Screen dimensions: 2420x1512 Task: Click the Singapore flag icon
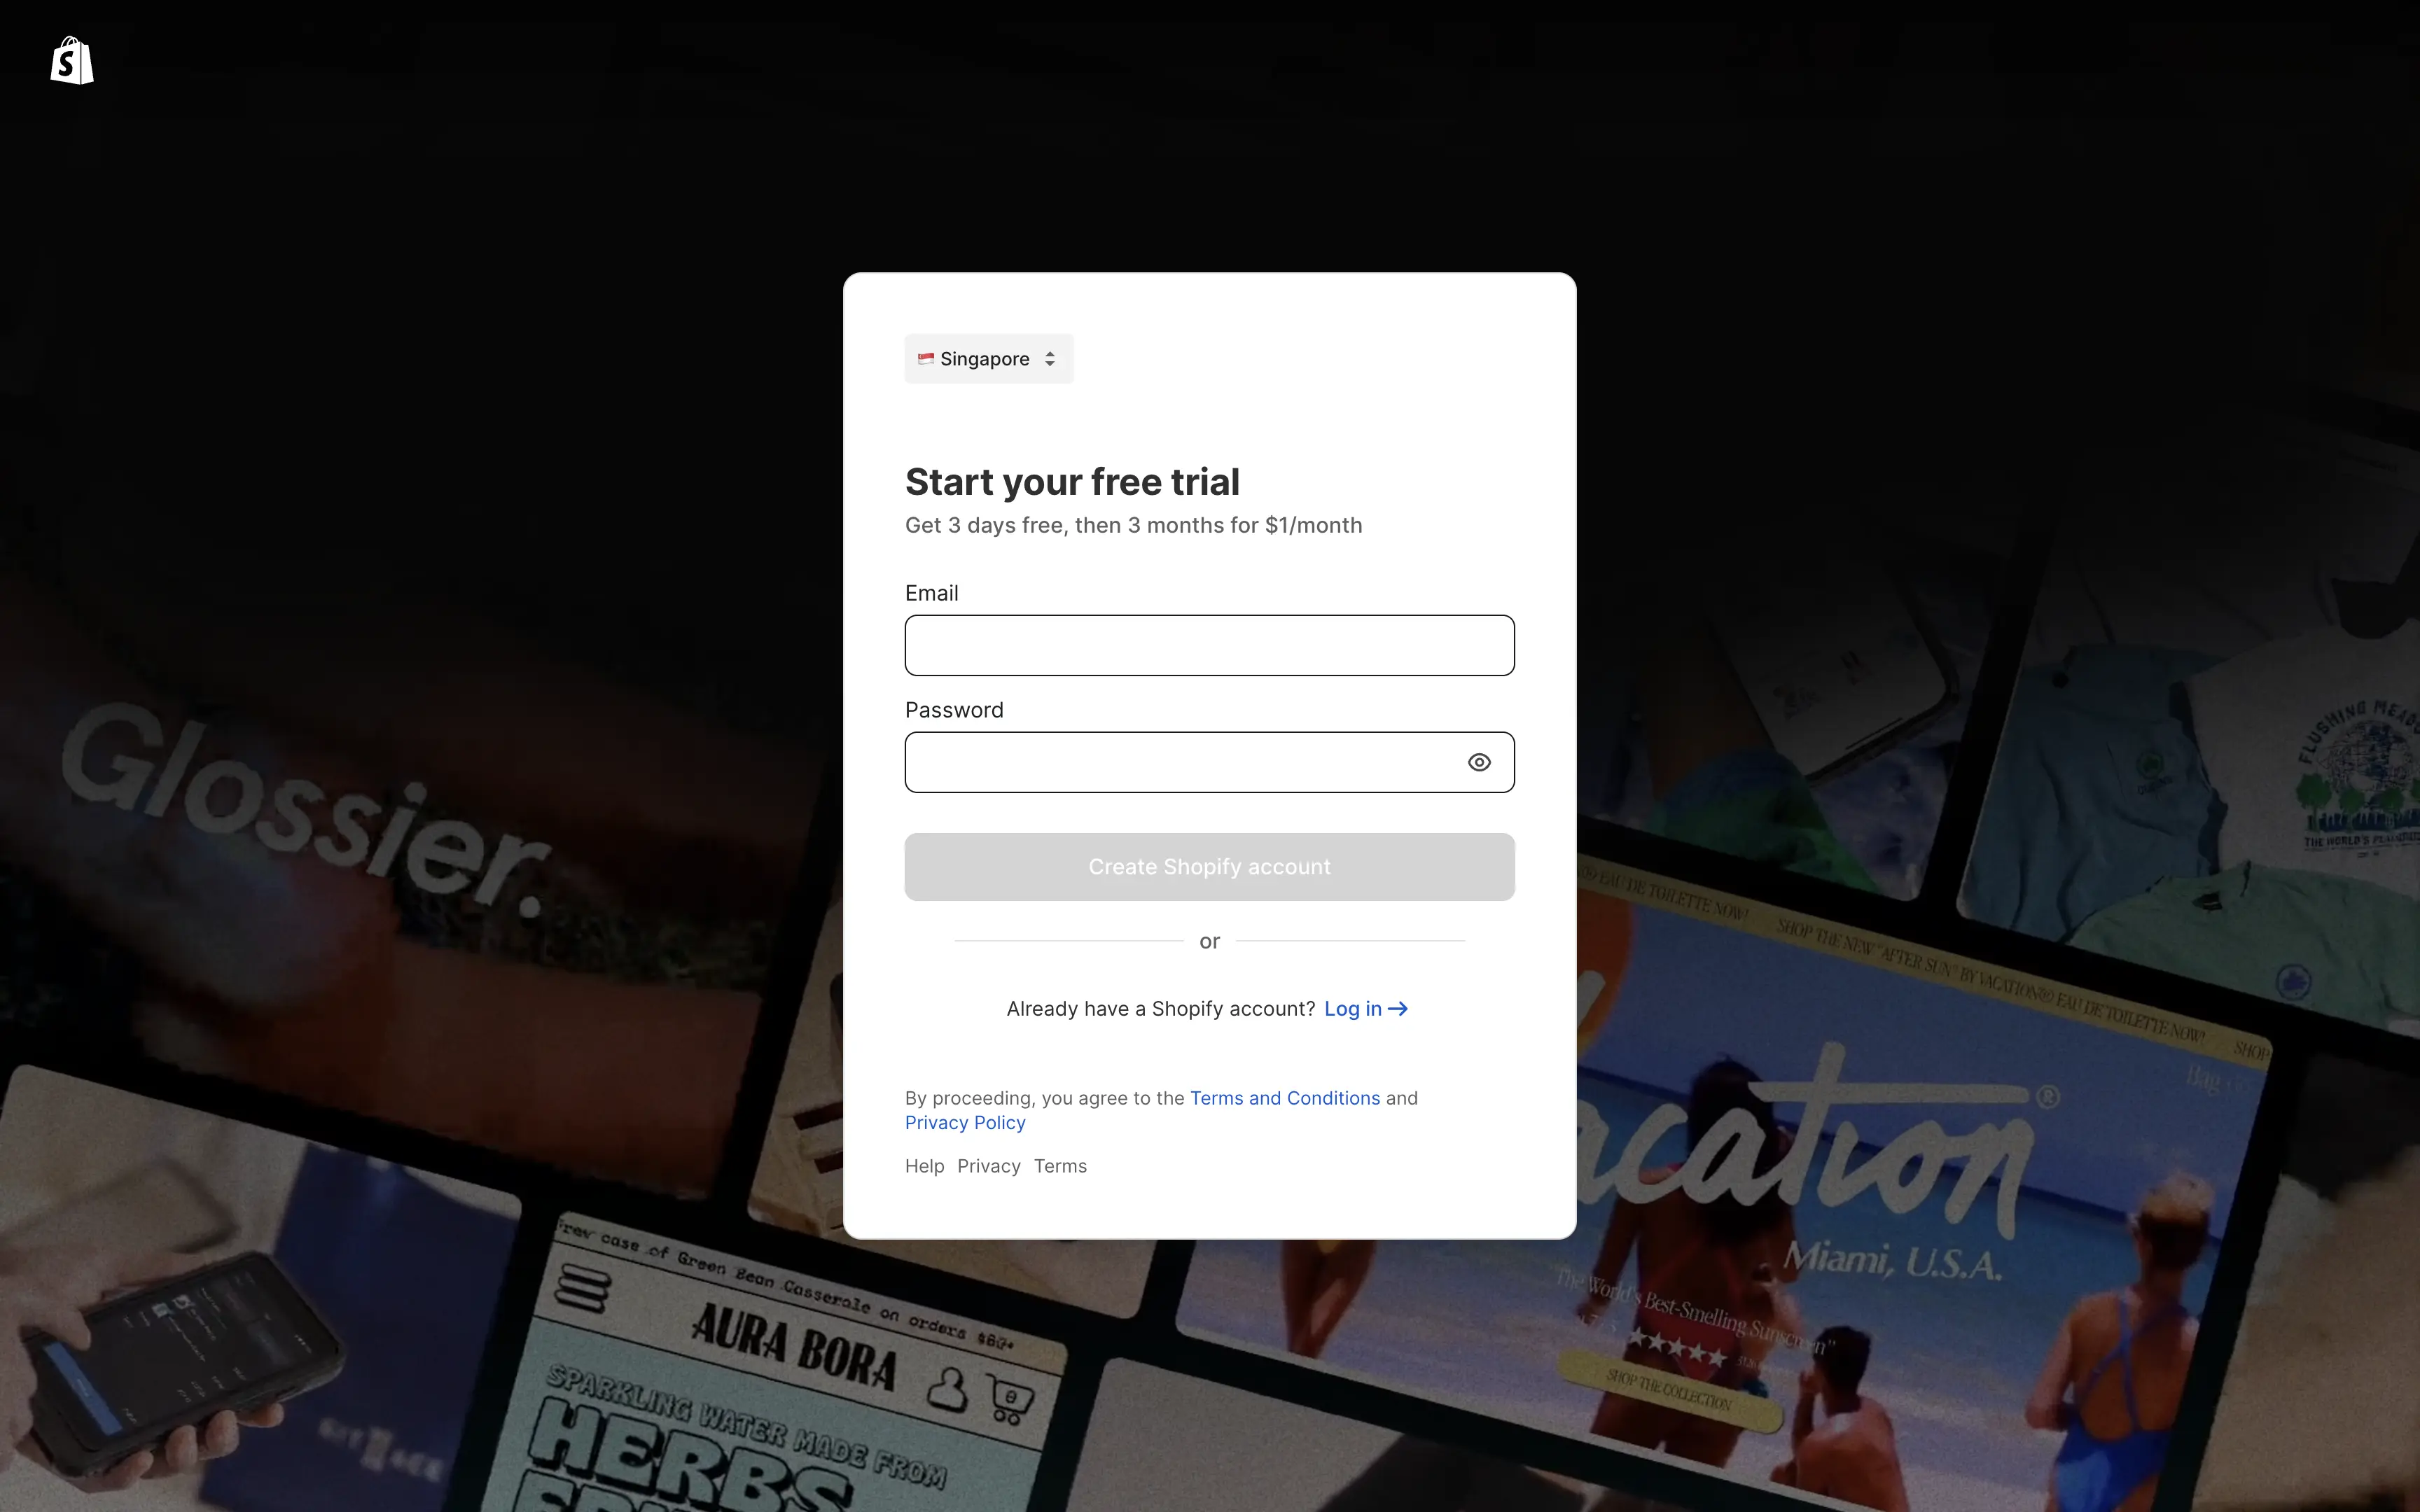click(x=926, y=359)
